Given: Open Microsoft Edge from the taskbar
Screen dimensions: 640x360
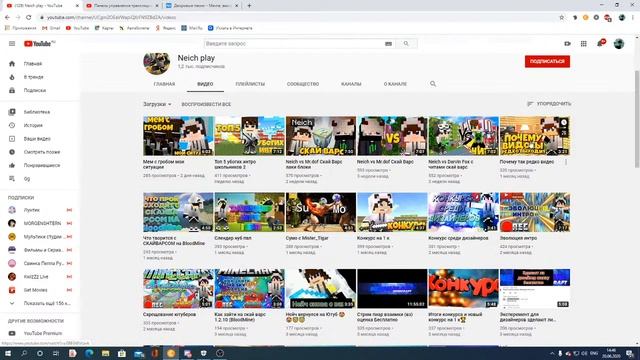Looking at the screenshot, I should point(89,353).
